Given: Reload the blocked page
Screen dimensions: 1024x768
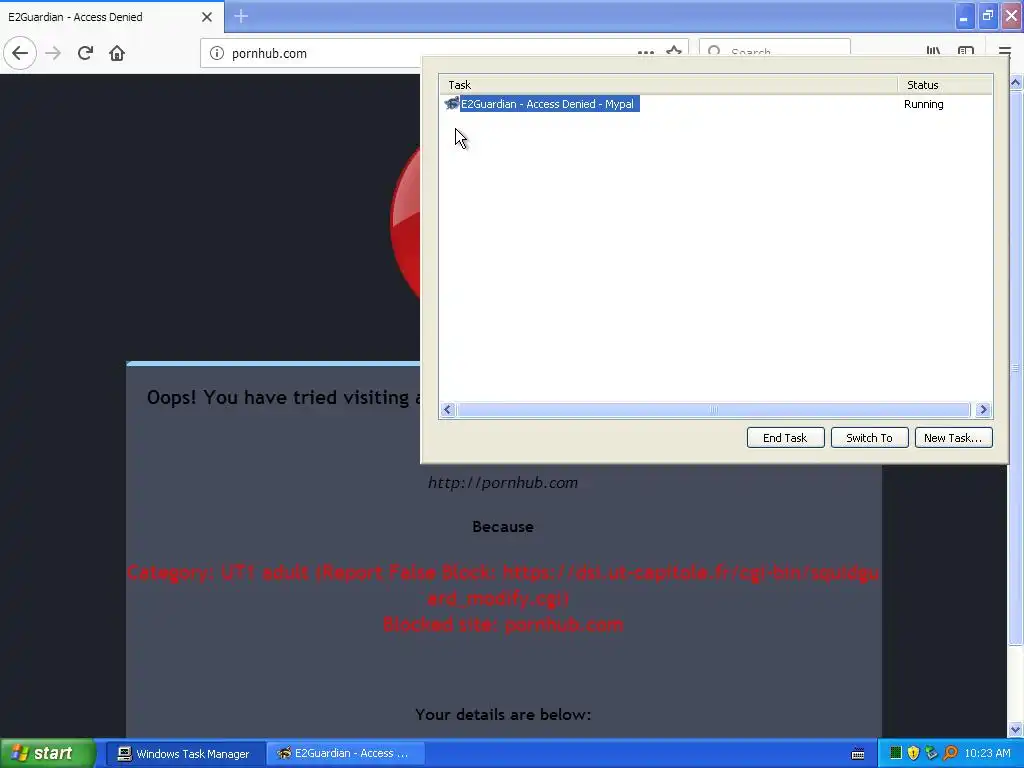Looking at the screenshot, I should pyautogui.click(x=85, y=53).
